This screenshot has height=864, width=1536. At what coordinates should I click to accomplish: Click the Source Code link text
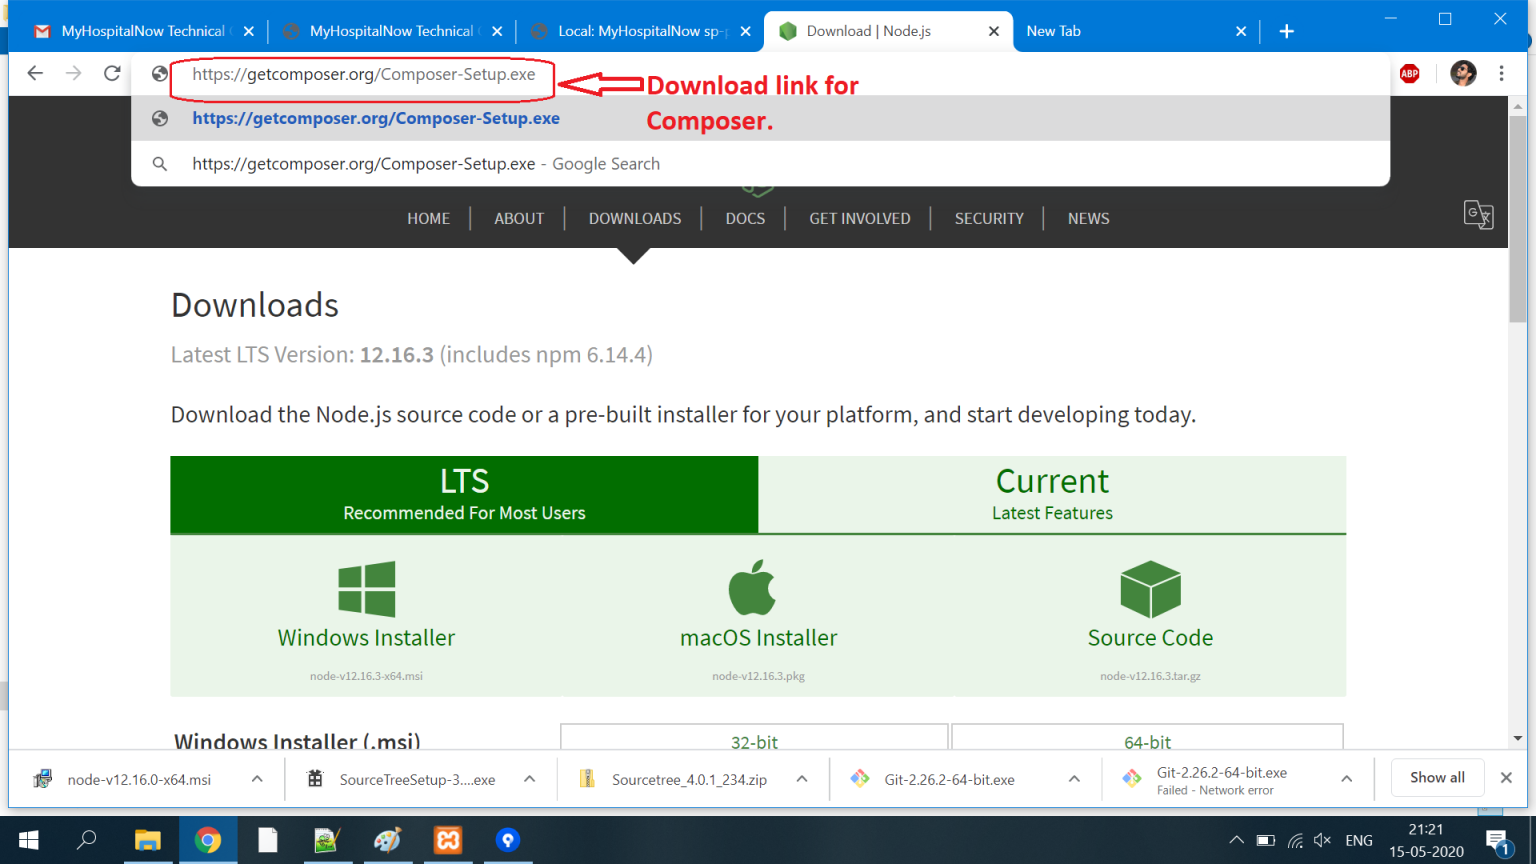(x=1150, y=638)
